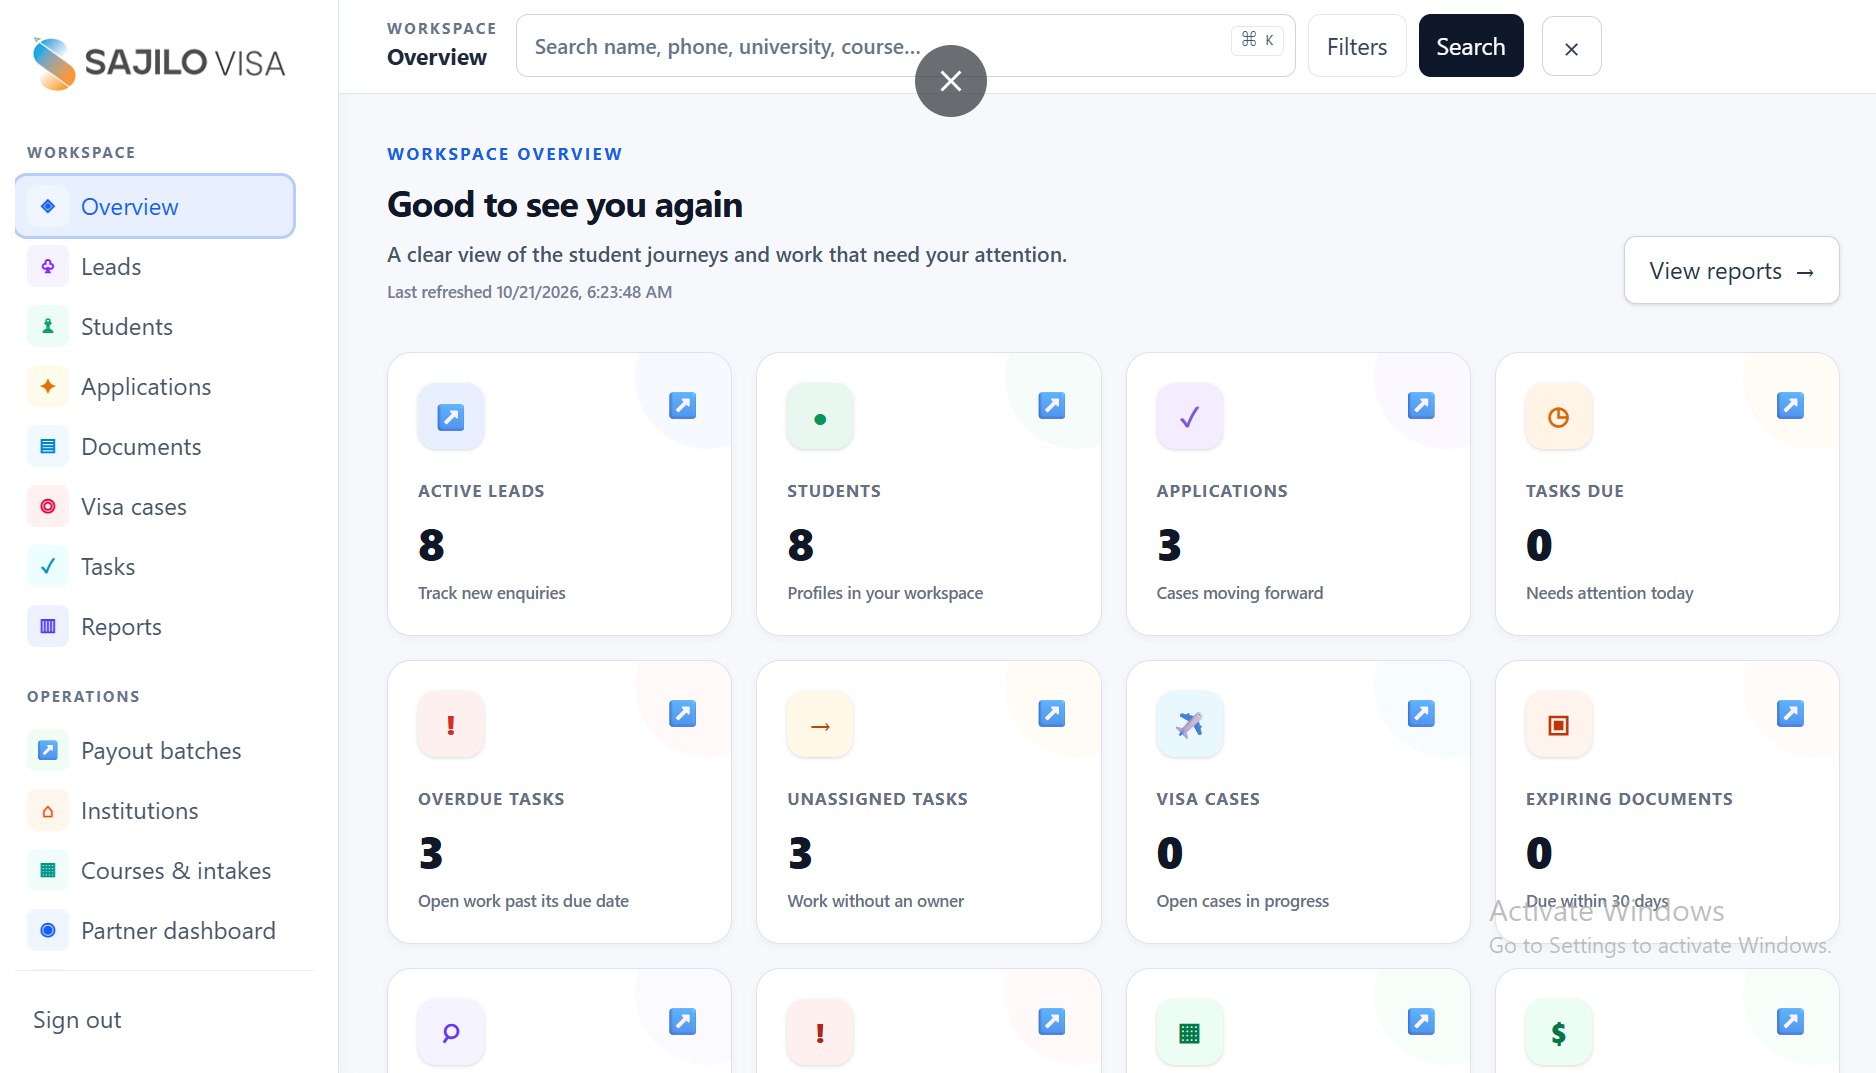Click the Documents sidebar icon
Image resolution: width=1876 pixels, height=1073 pixels.
pyautogui.click(x=48, y=446)
